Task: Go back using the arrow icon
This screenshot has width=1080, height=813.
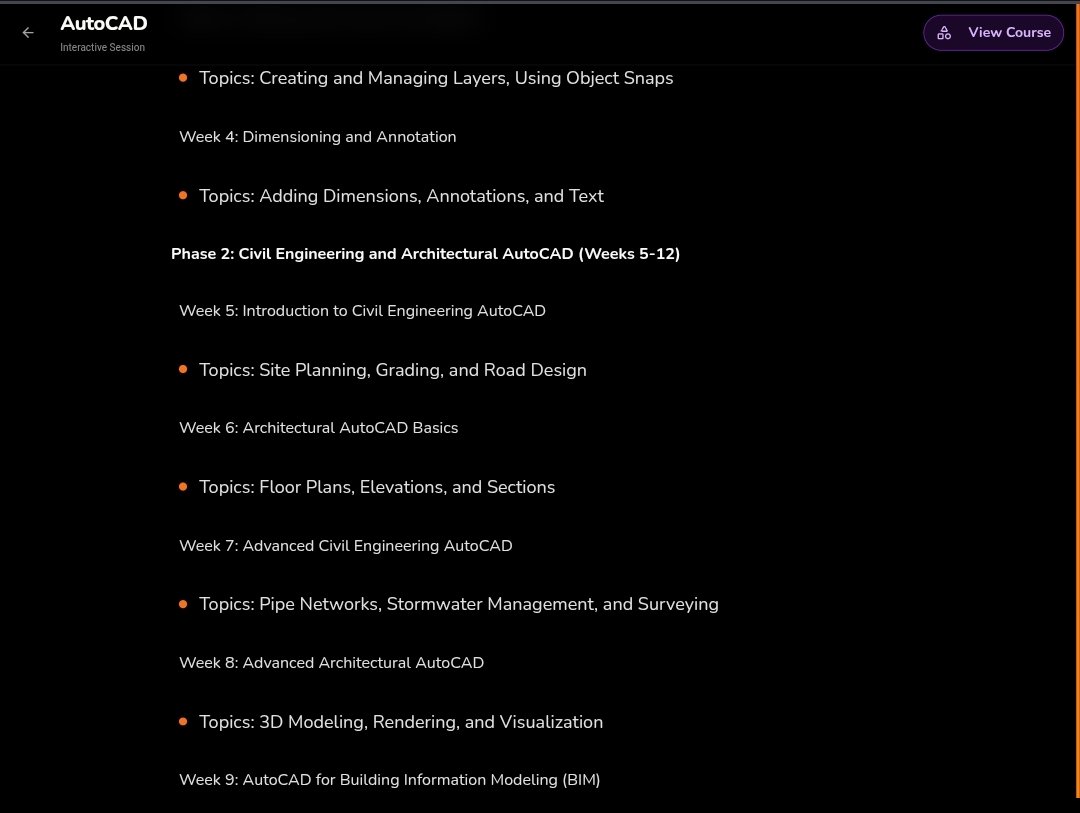Action: tap(28, 32)
